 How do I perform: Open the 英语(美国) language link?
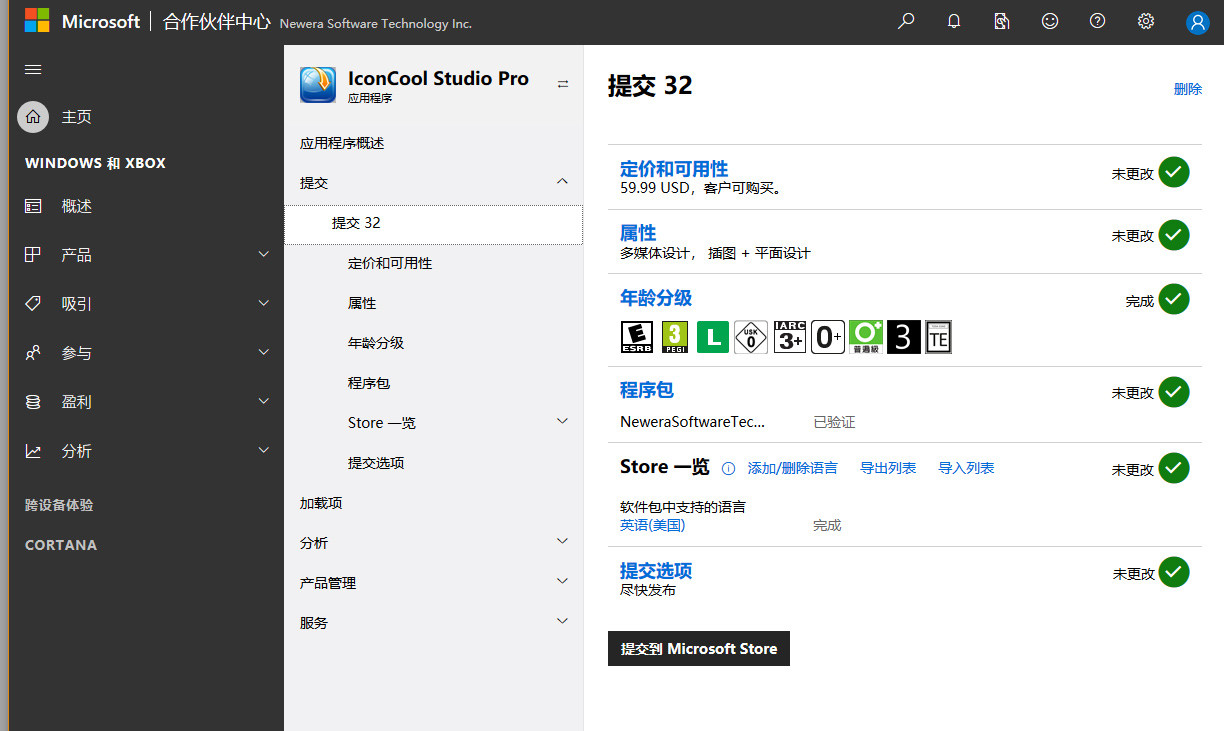(652, 525)
